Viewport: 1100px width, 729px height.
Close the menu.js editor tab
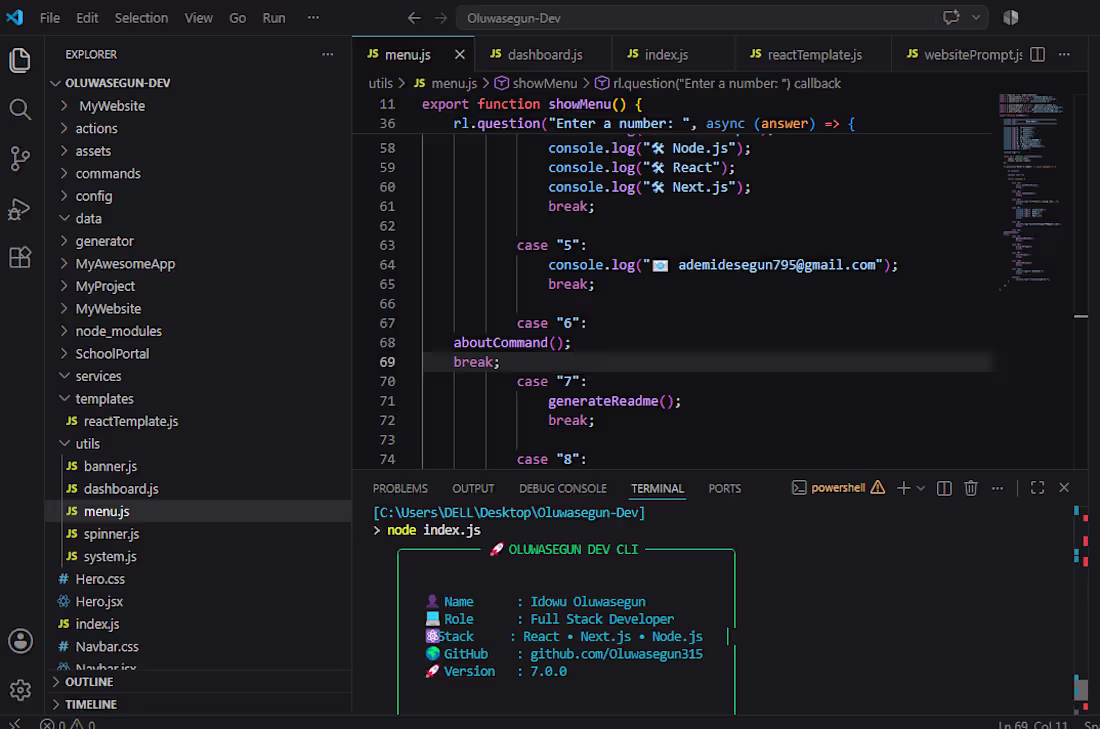(x=460, y=54)
